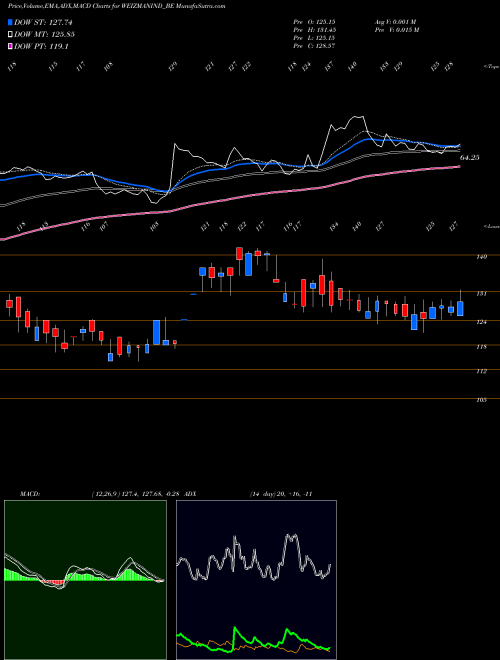
Task: Click the '<-Lows' label at right edge
Action: click(x=492, y=226)
